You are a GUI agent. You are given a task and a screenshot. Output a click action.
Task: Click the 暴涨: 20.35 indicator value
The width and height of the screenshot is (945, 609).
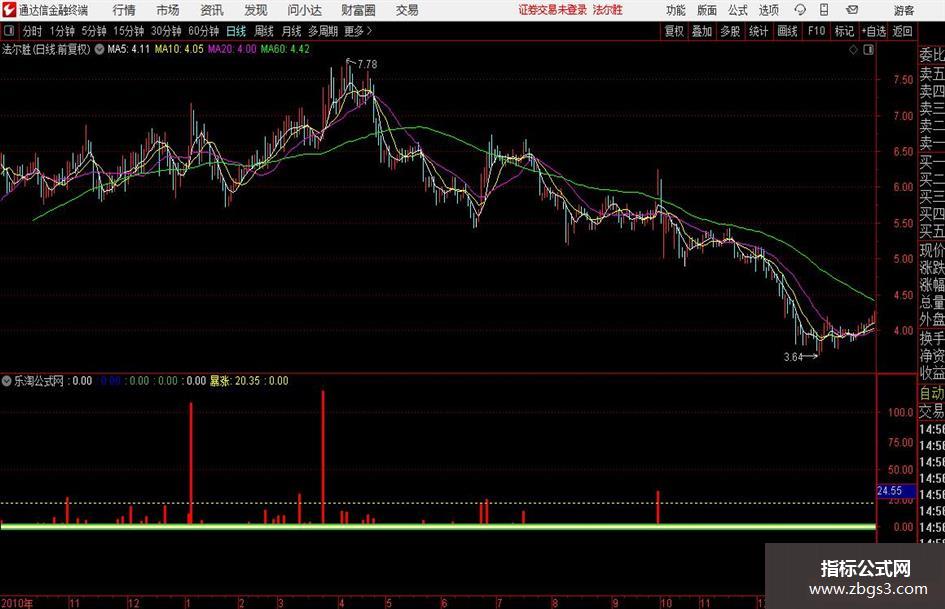tap(234, 381)
